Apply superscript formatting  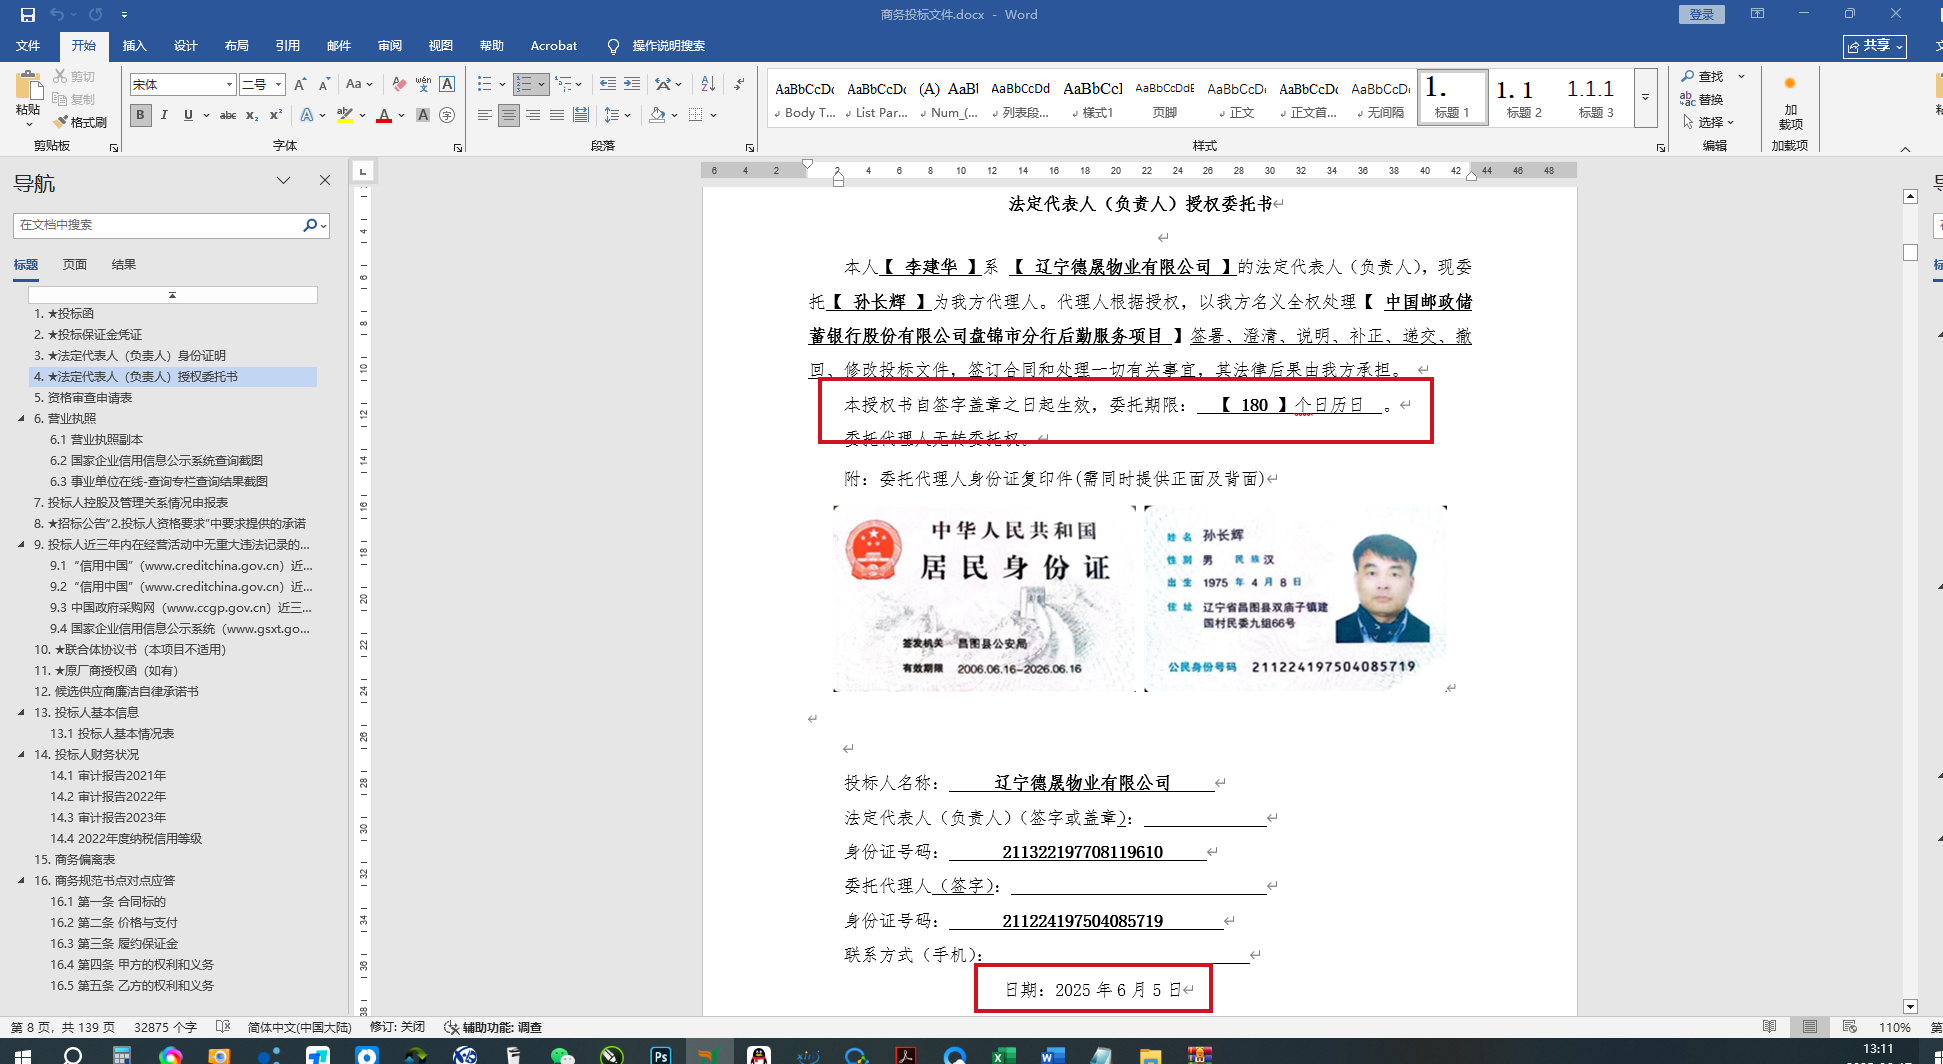[x=276, y=115]
